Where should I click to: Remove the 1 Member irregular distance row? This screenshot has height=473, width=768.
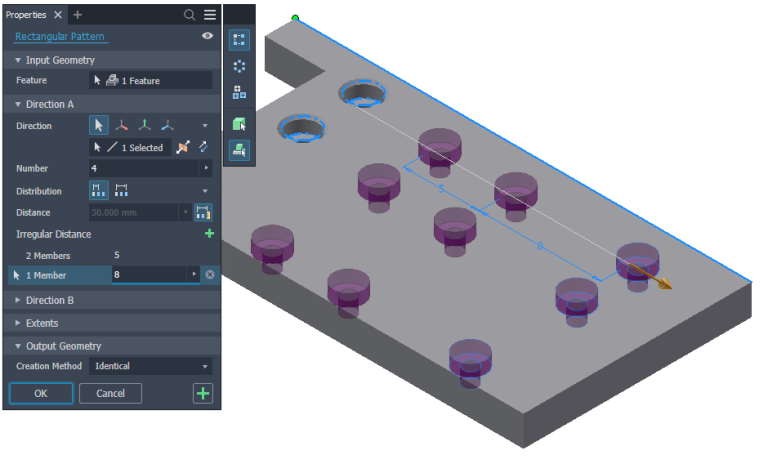(209, 274)
